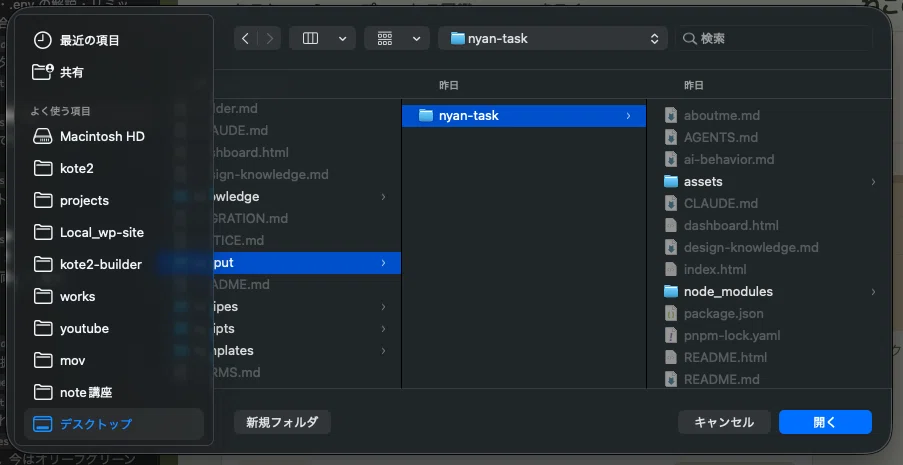The width and height of the screenshot is (903, 465).
Task: Select the assets folder
Action: click(769, 182)
